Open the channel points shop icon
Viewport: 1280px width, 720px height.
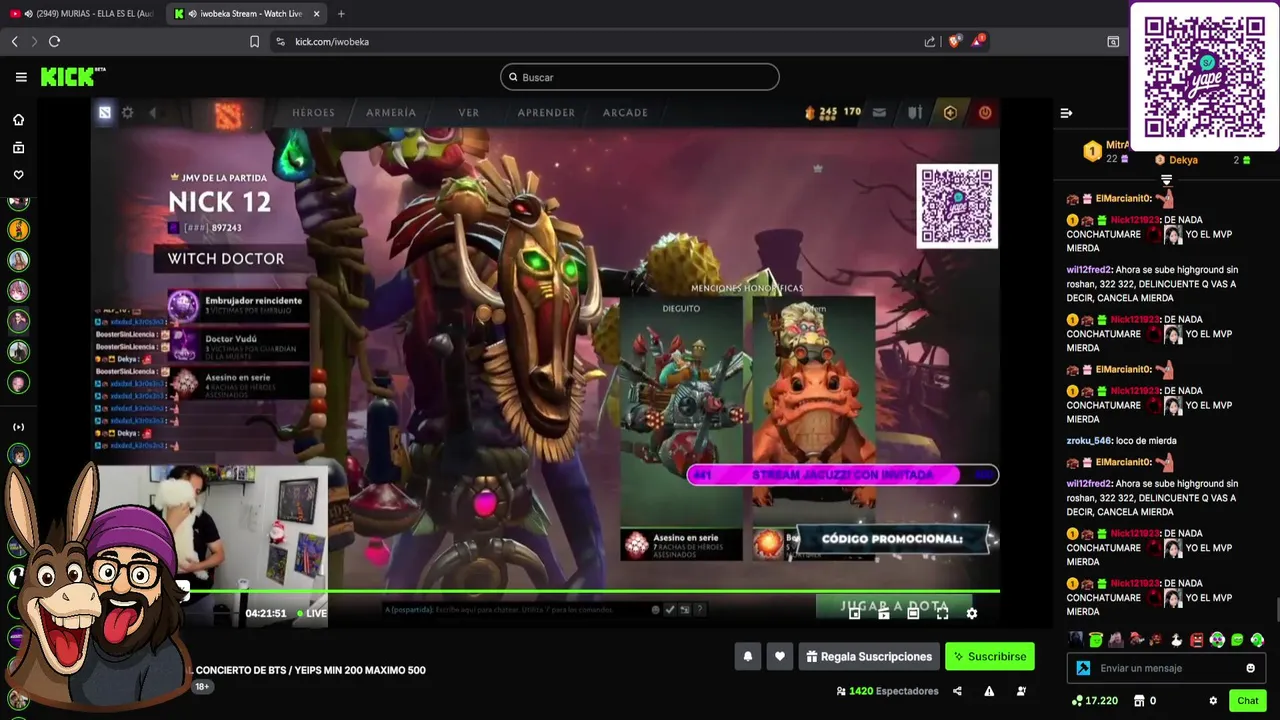point(1139,701)
